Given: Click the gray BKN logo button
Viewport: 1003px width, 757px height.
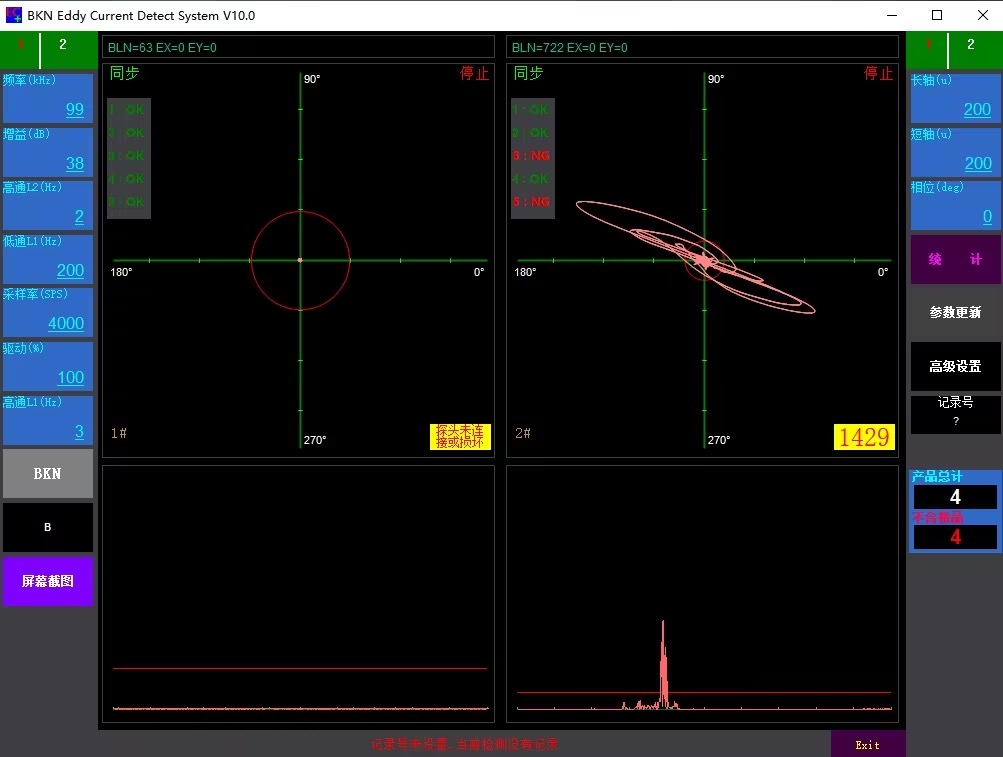Looking at the screenshot, I should [x=47, y=474].
